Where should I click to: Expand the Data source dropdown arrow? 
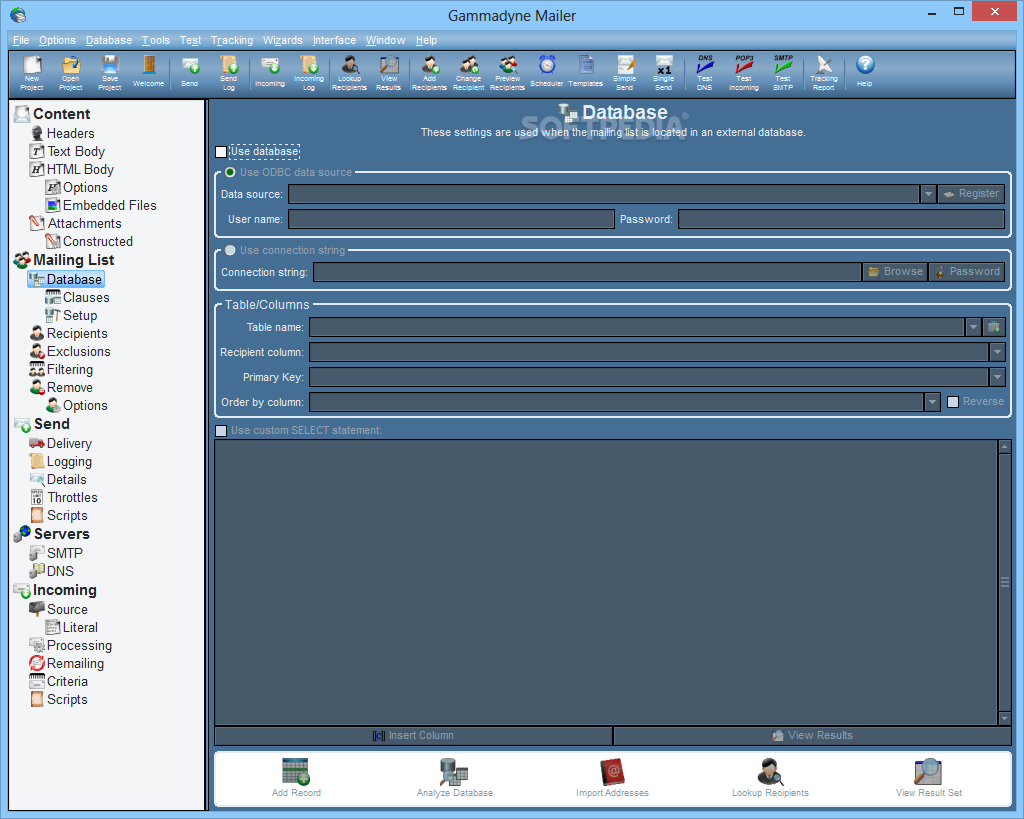click(928, 194)
